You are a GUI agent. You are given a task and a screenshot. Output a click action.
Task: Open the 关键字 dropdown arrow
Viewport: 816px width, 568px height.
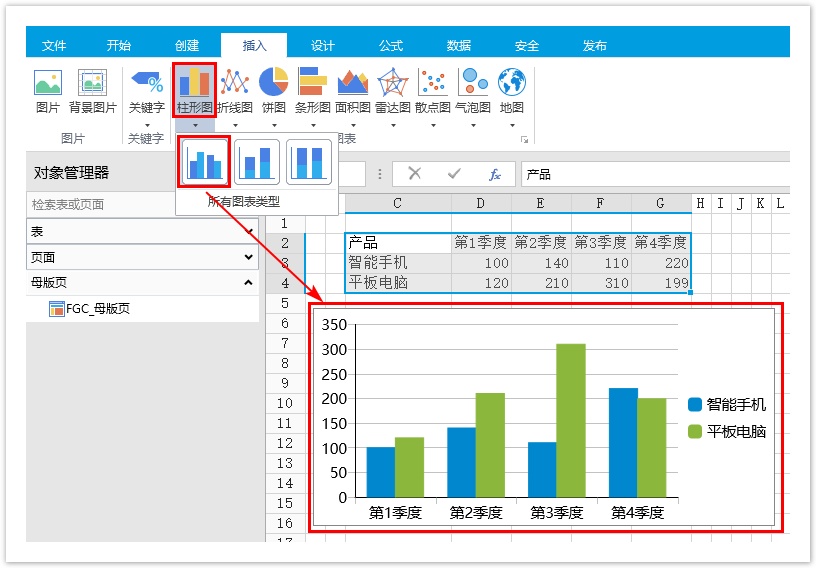pos(147,125)
